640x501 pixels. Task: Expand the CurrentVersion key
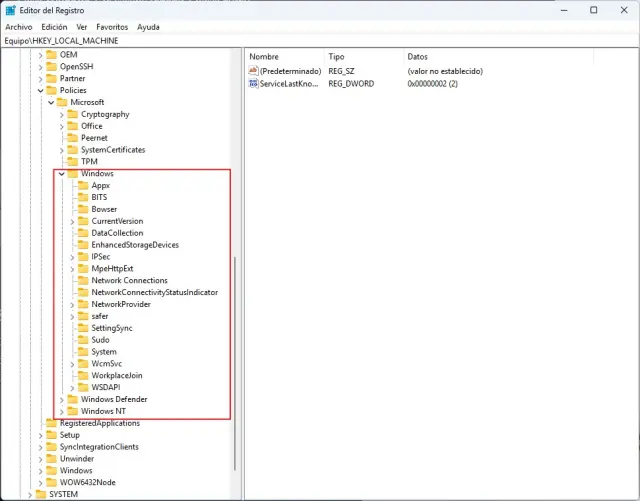pos(73,221)
